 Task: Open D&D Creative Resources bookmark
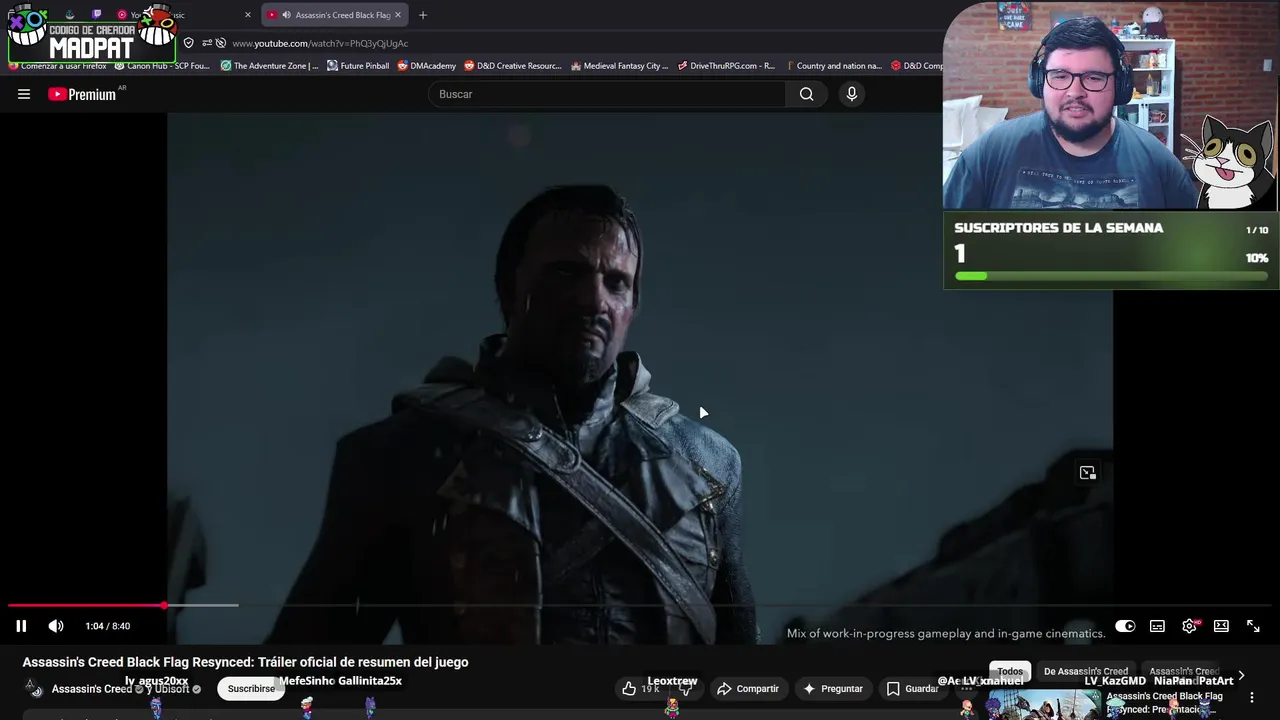(513, 66)
